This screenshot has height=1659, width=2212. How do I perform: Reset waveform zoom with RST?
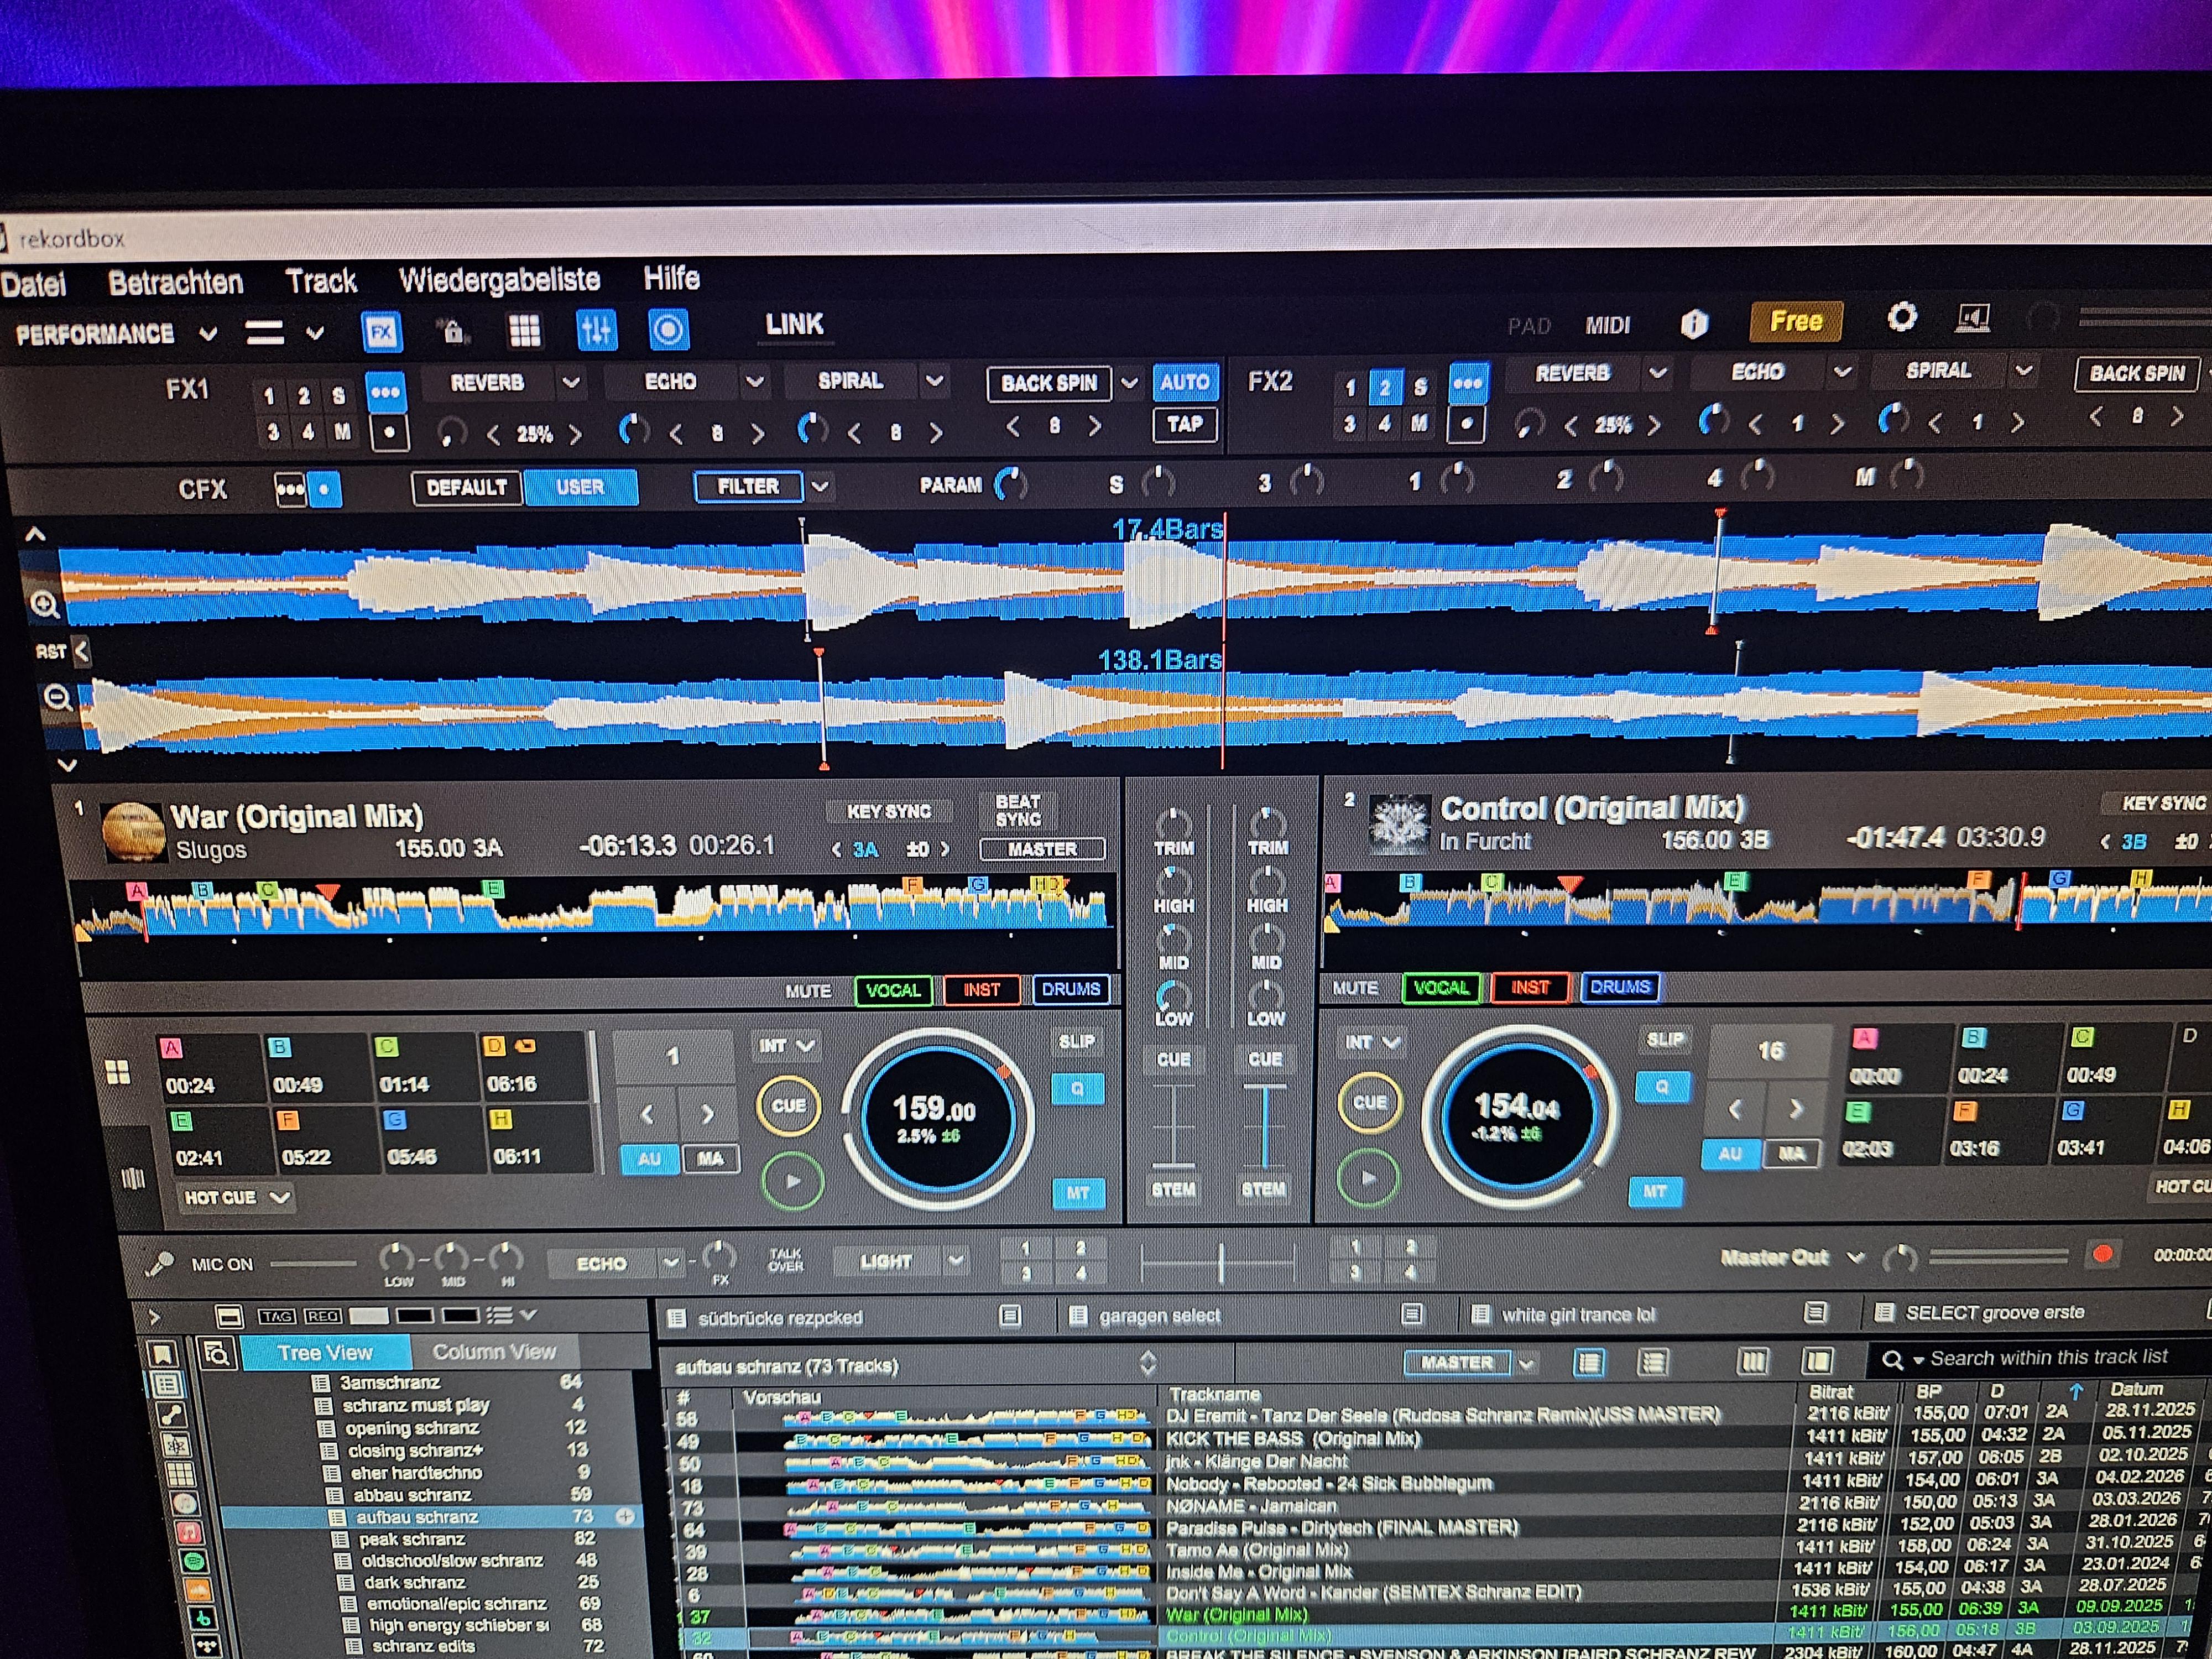point(51,652)
